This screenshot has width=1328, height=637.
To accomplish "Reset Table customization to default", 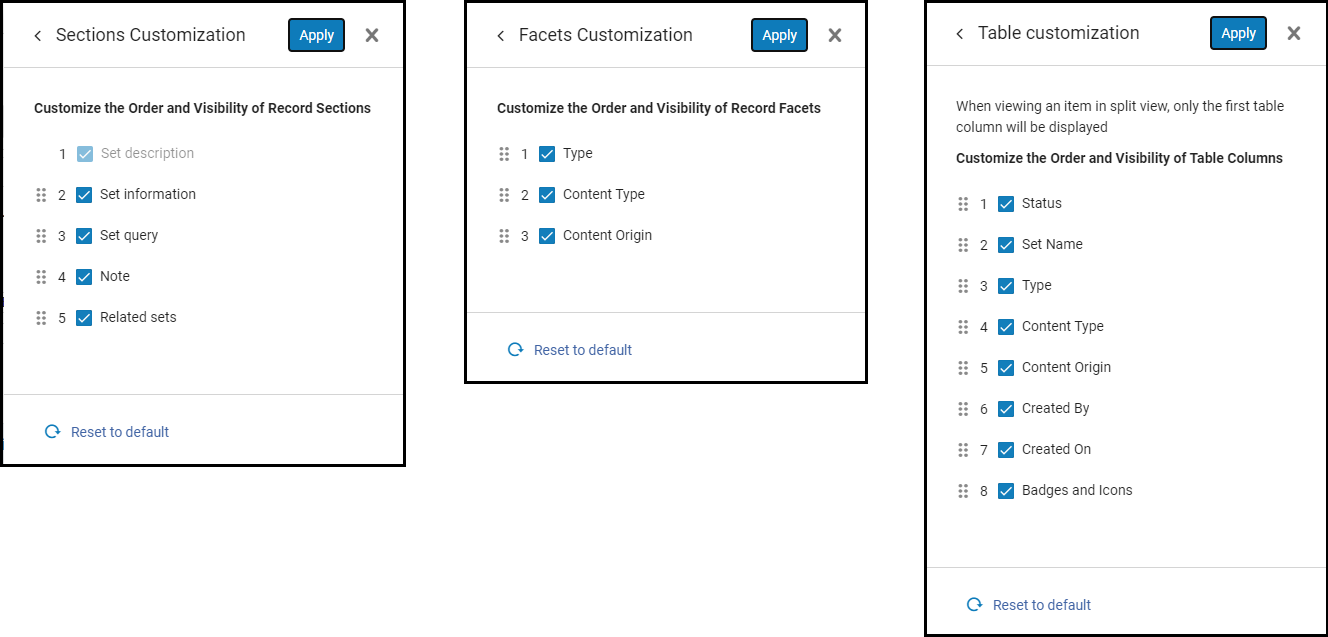I will point(1029,605).
